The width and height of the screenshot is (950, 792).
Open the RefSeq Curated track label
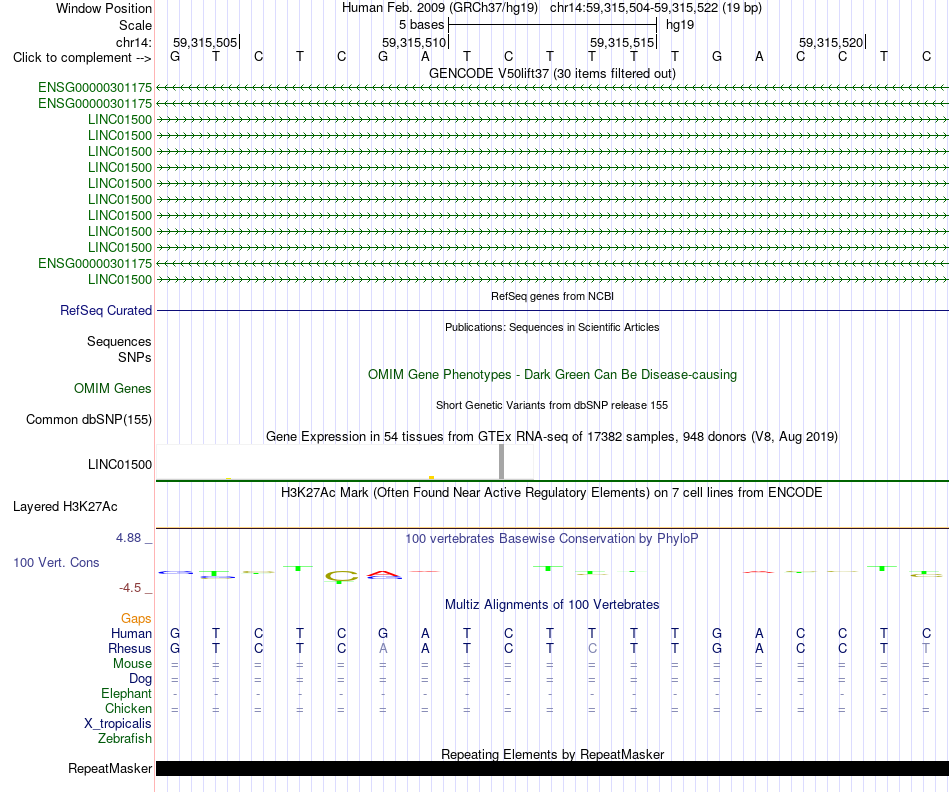[x=106, y=310]
